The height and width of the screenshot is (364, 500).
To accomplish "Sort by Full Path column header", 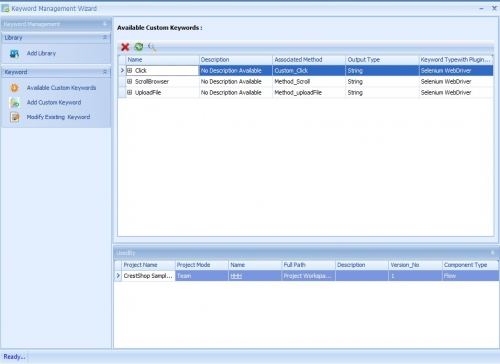I will point(308,265).
